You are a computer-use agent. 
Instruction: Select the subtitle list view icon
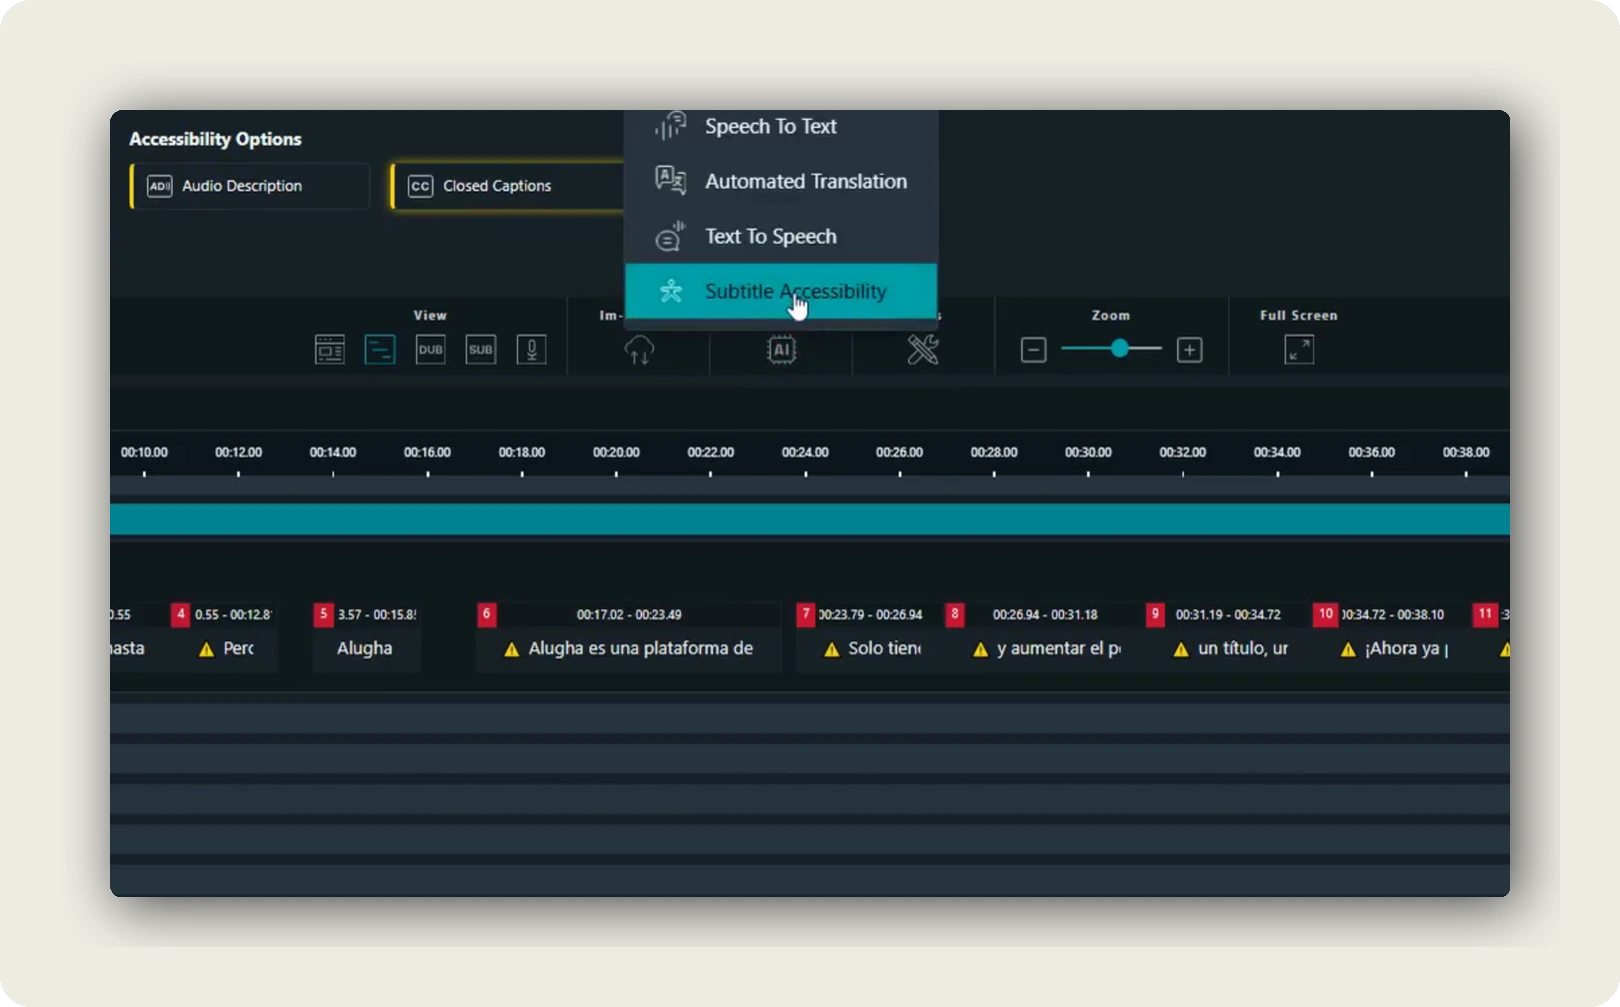click(380, 349)
